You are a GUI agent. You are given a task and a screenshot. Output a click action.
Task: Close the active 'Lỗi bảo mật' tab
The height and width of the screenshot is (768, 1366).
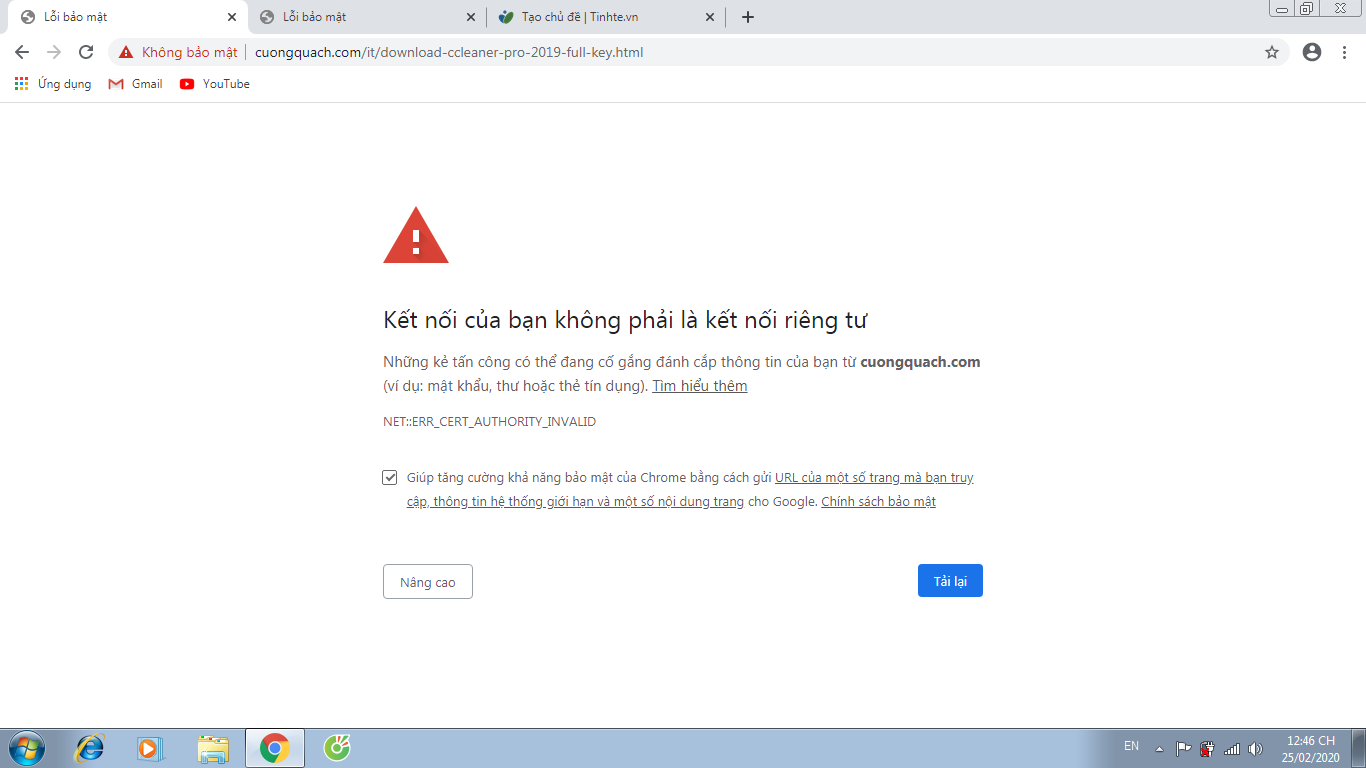tap(232, 17)
